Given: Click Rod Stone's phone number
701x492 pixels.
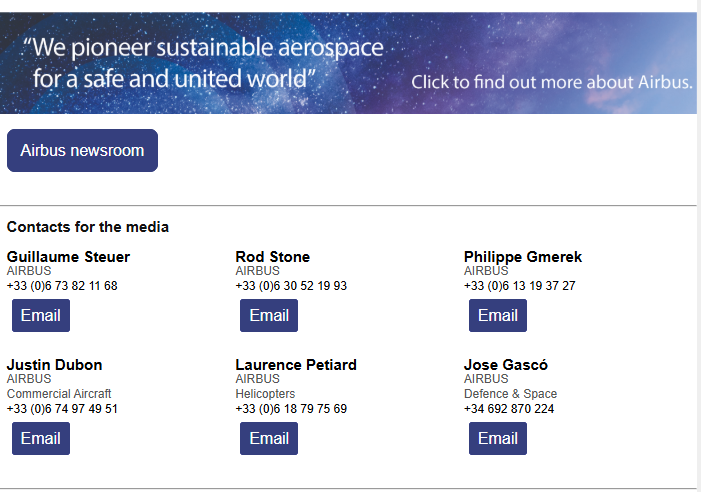Looking at the screenshot, I should 291,286.
